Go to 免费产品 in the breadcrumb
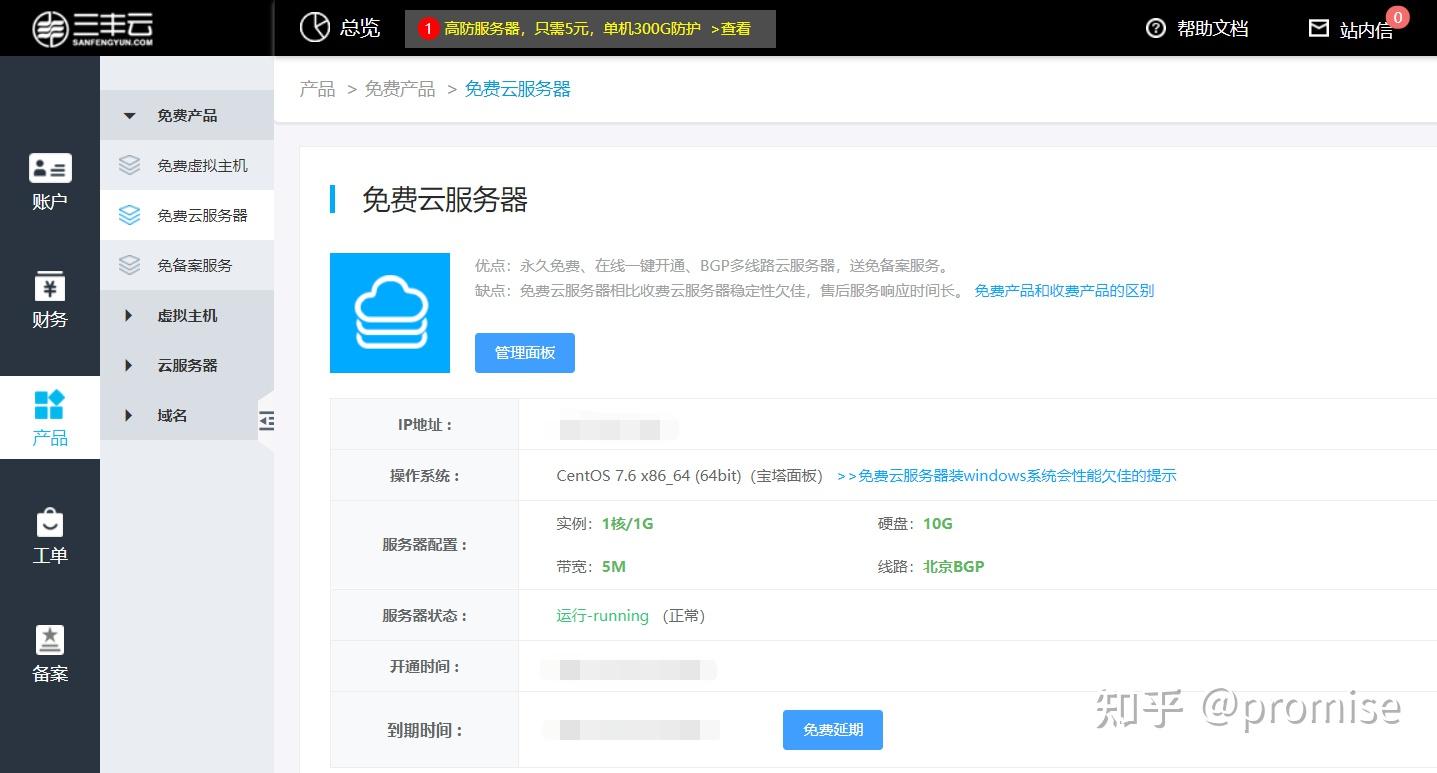Screen dimensions: 1437x773 coord(400,89)
